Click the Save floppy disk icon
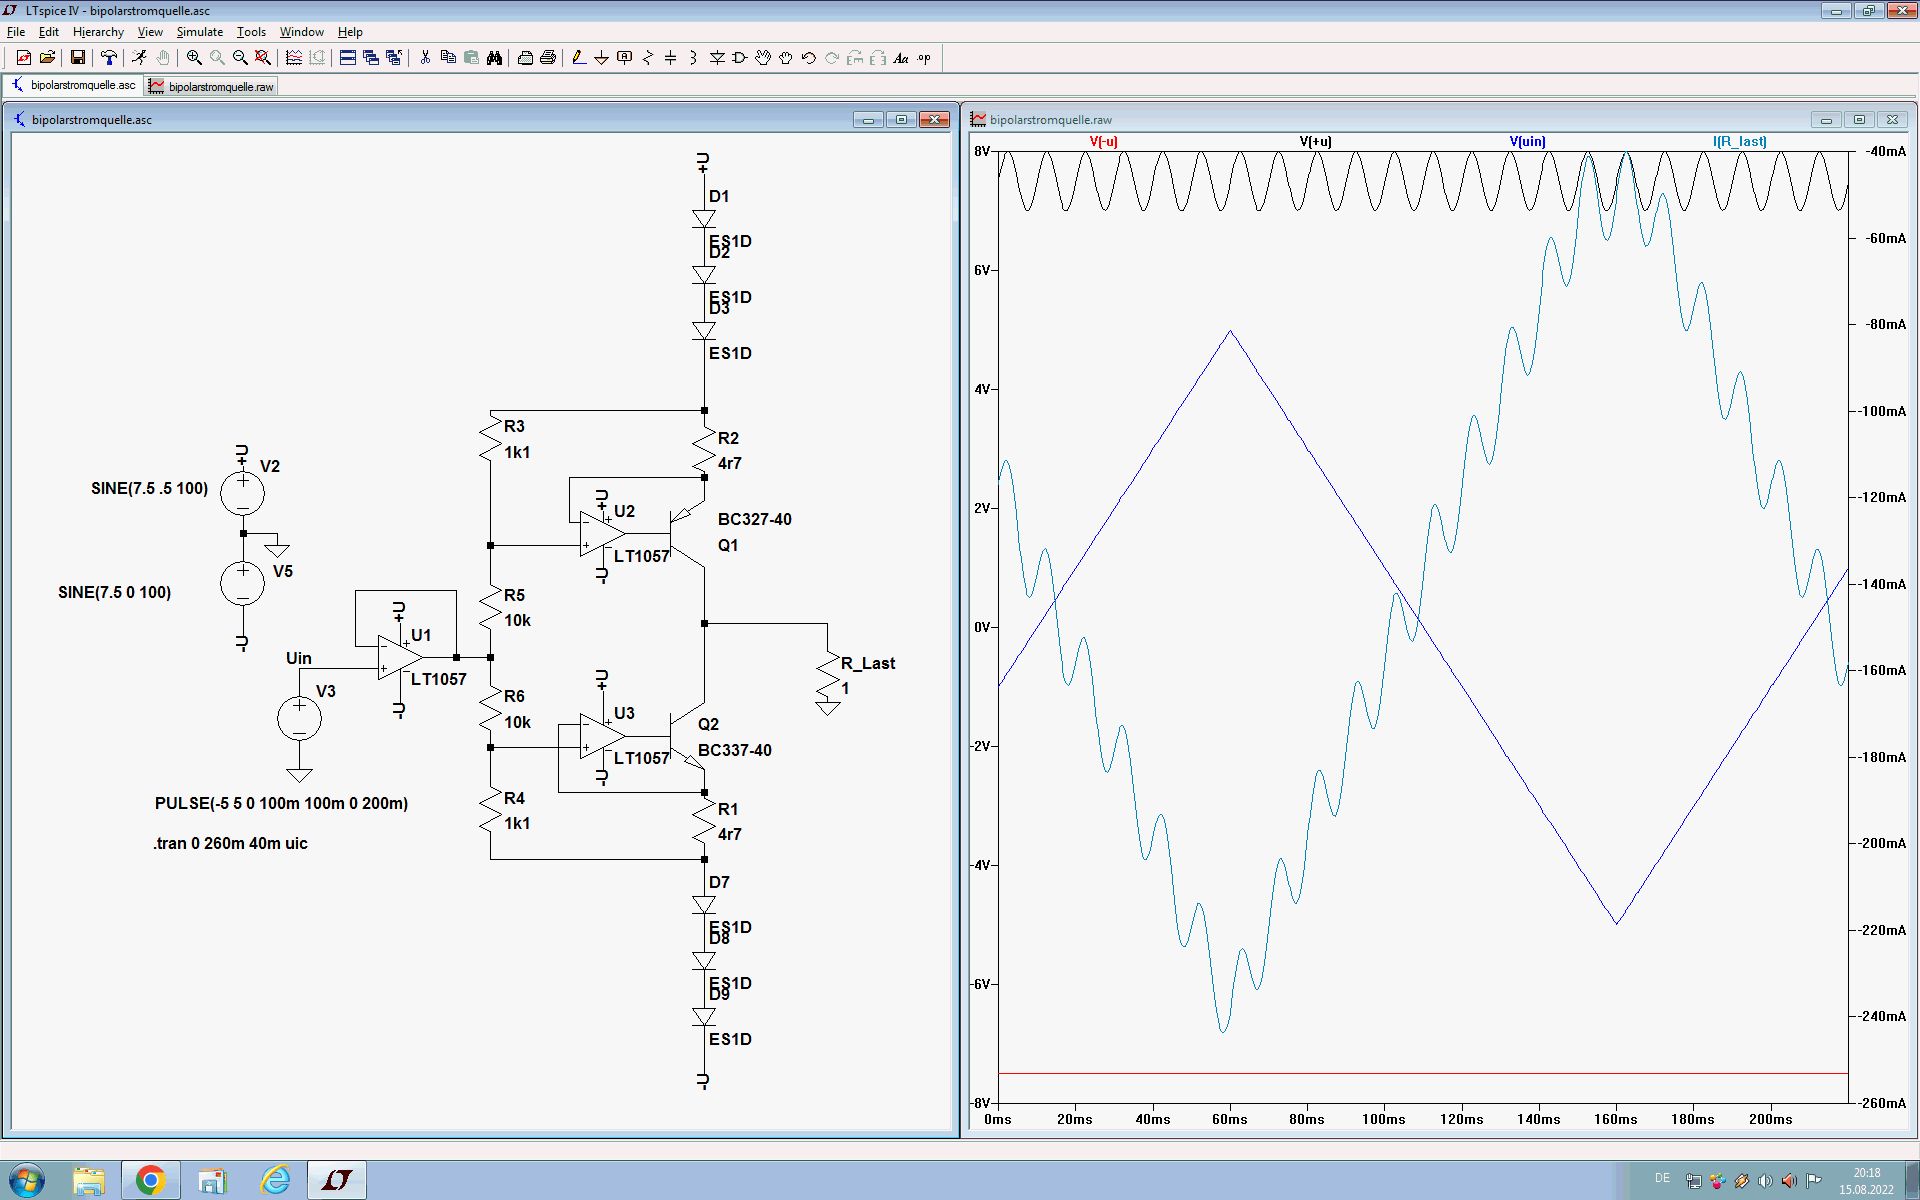This screenshot has width=1920, height=1200. click(77, 58)
